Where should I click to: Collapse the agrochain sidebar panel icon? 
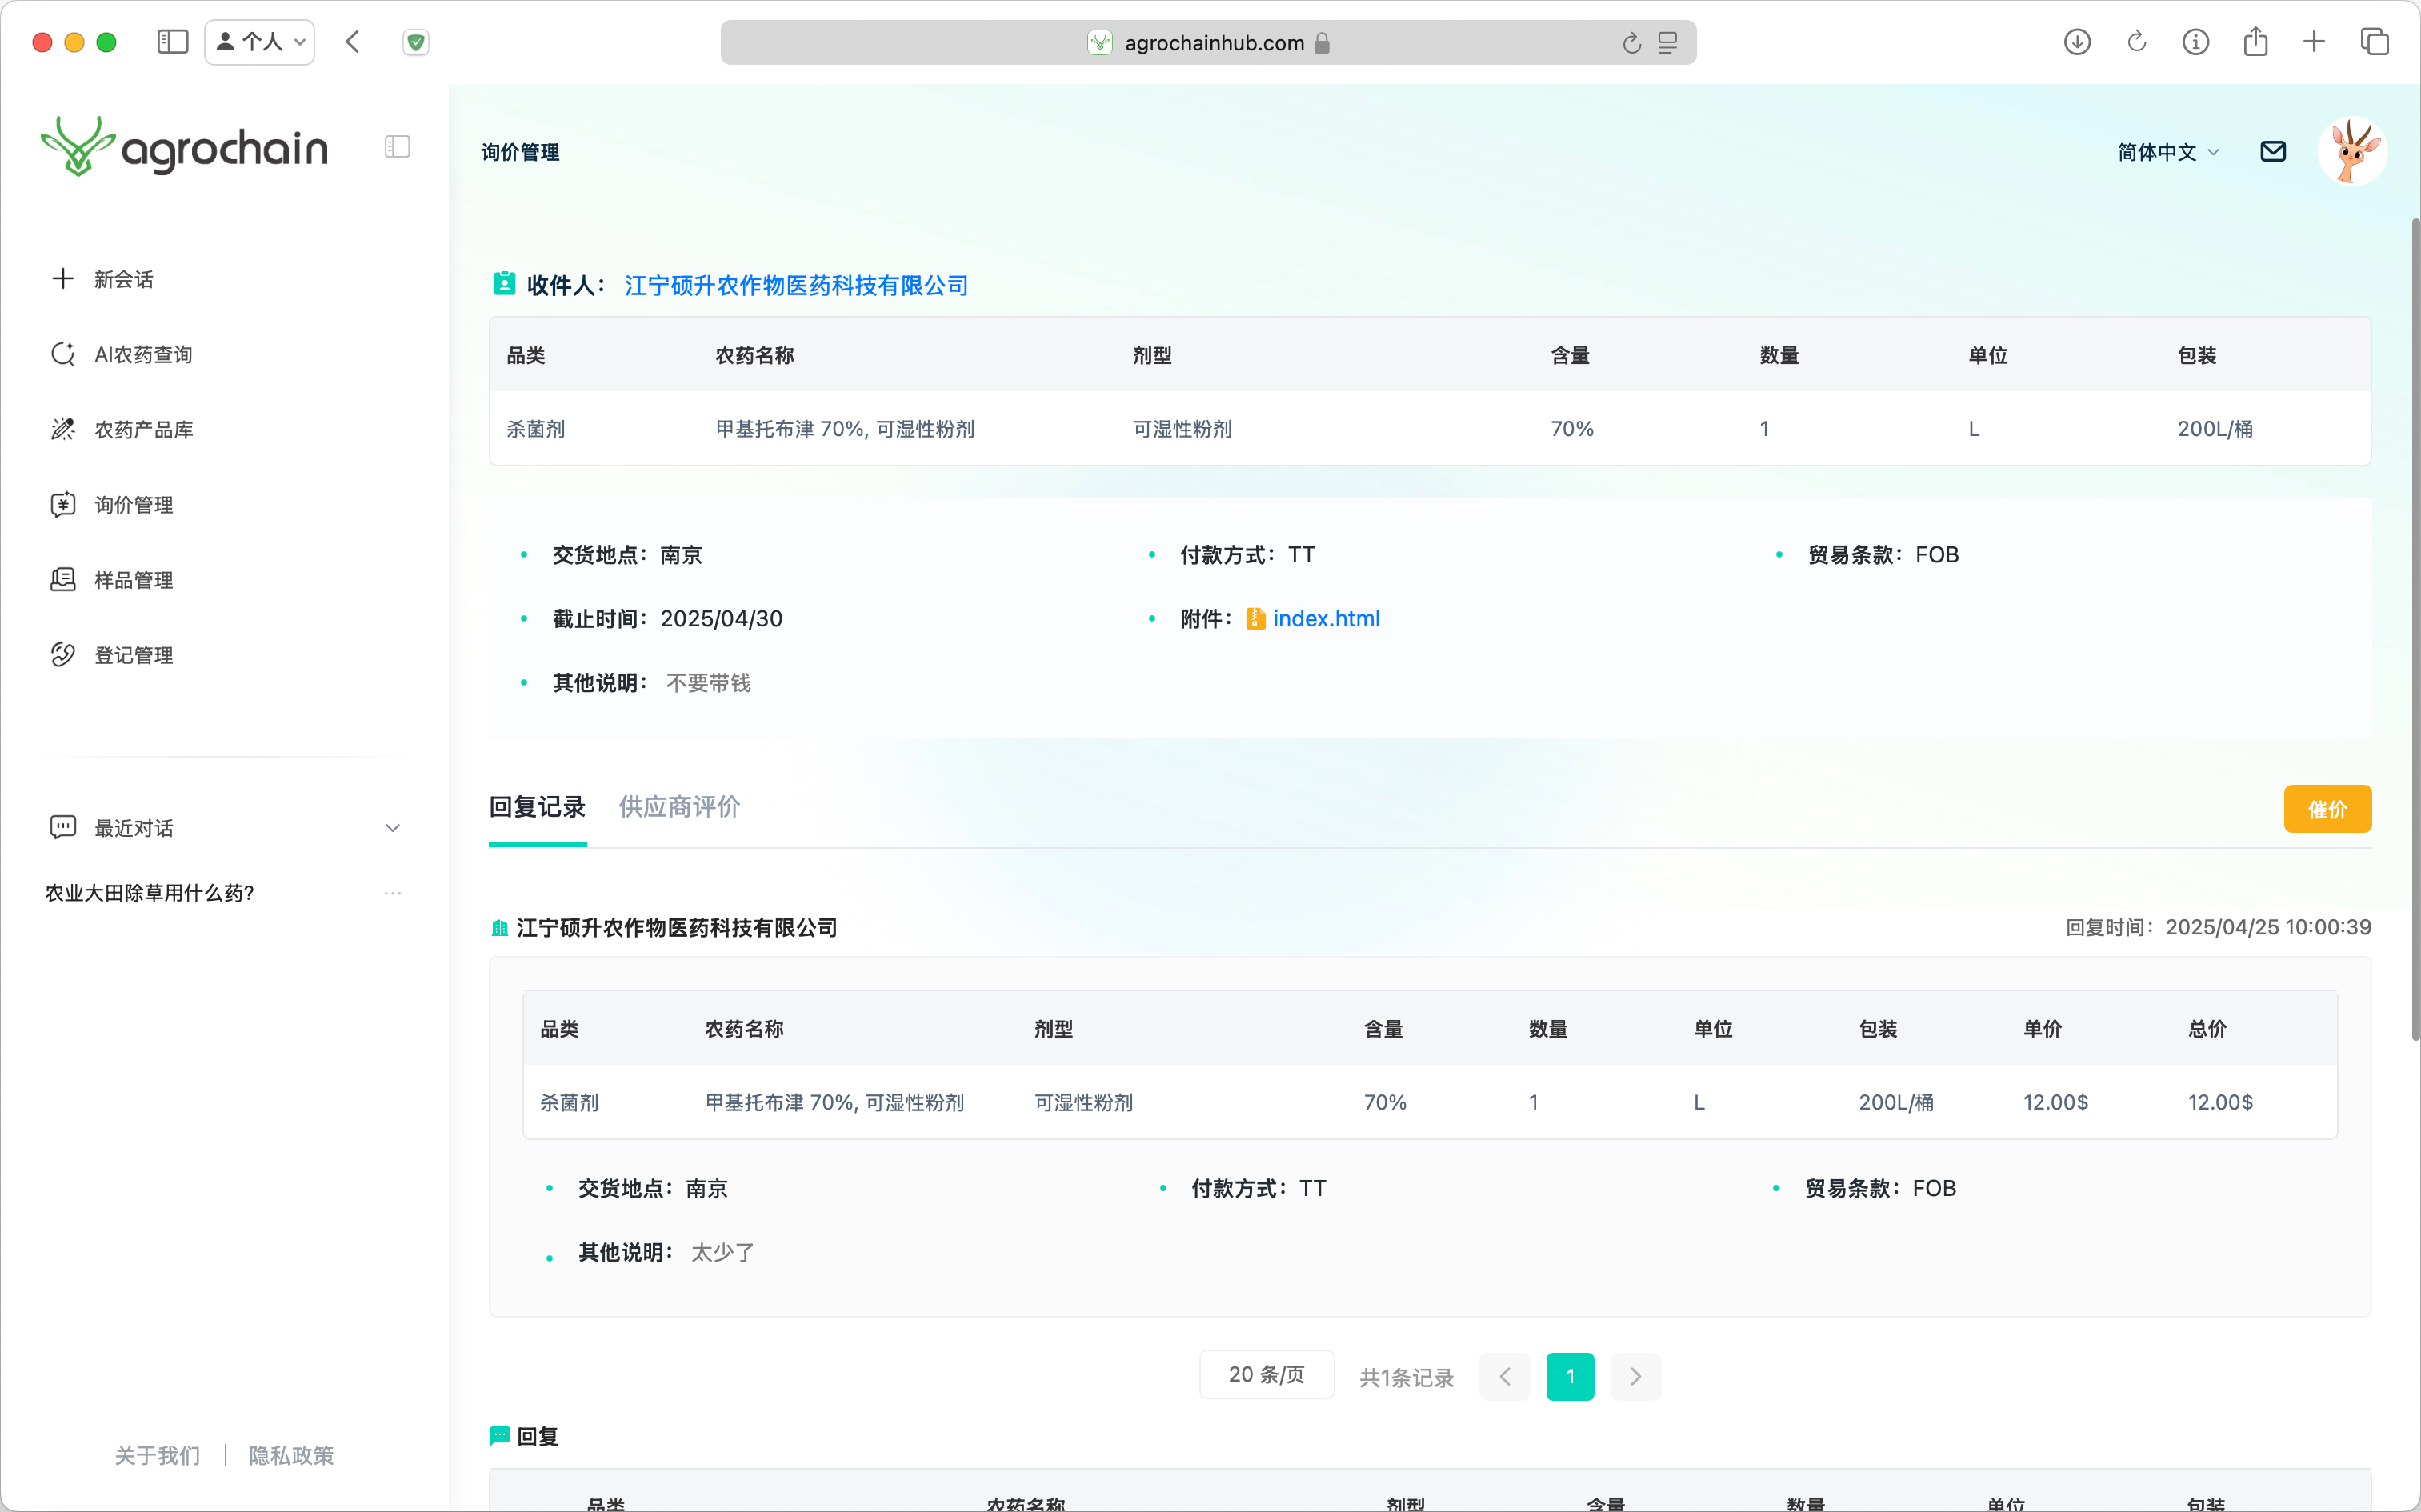point(397,147)
